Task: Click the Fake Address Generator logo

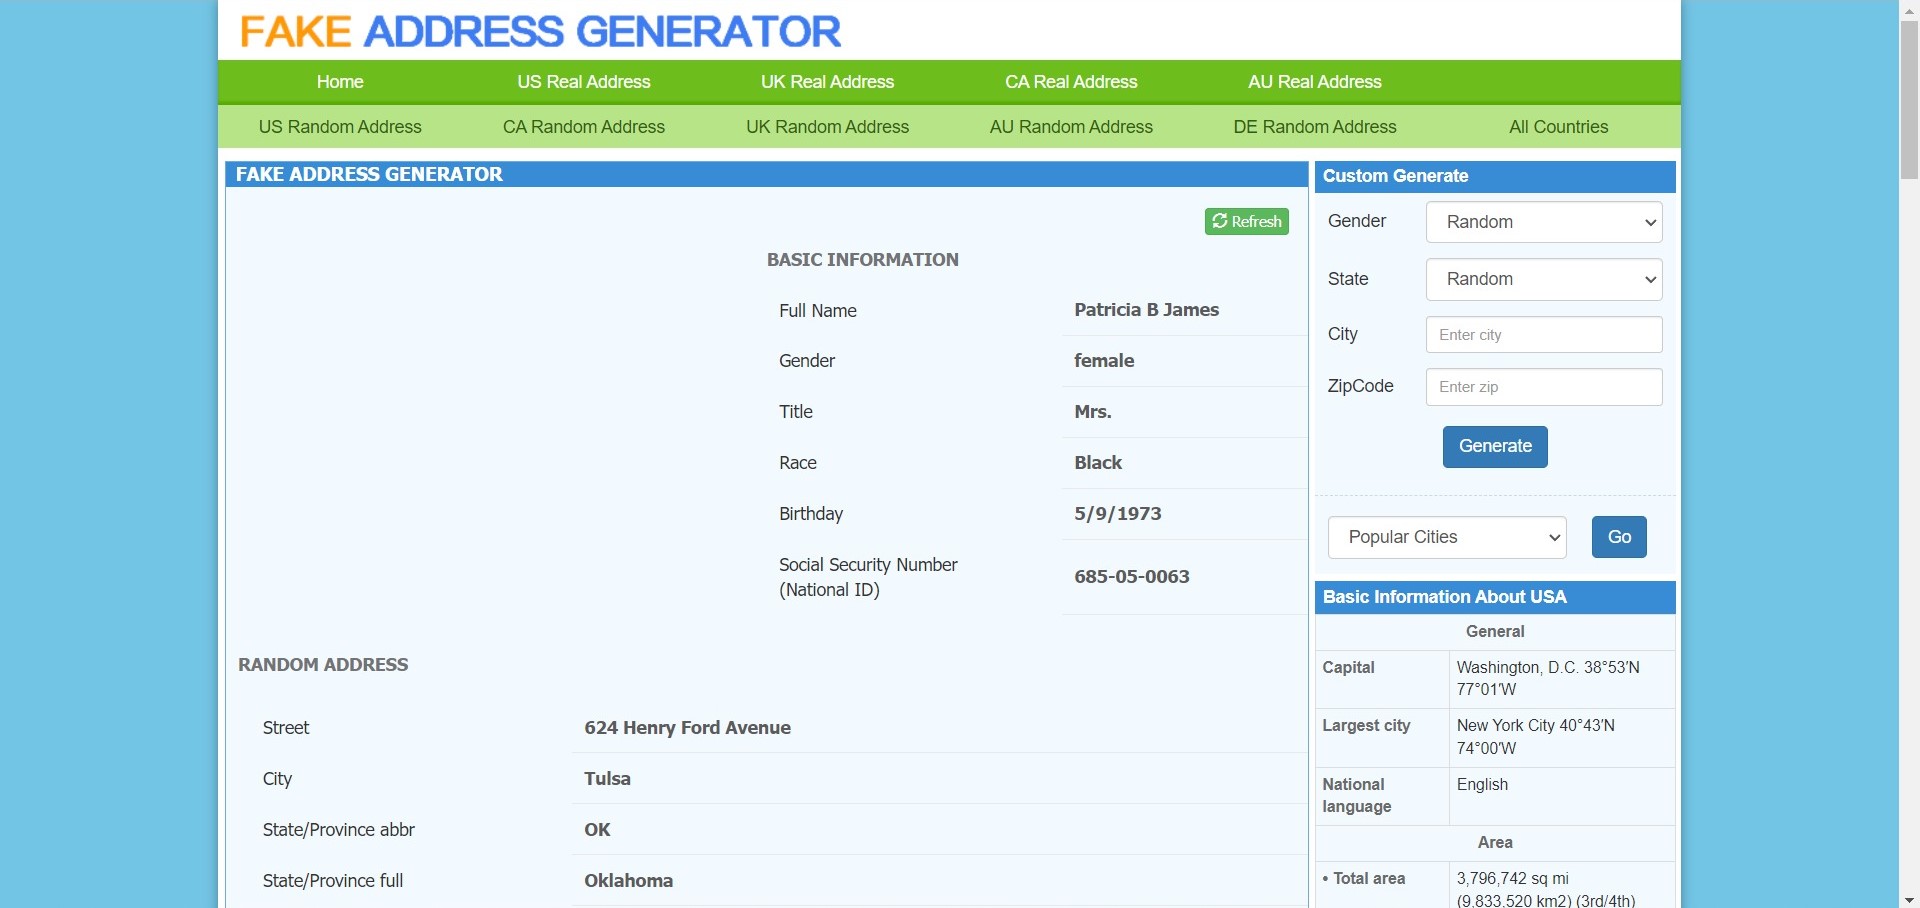Action: pyautogui.click(x=540, y=31)
